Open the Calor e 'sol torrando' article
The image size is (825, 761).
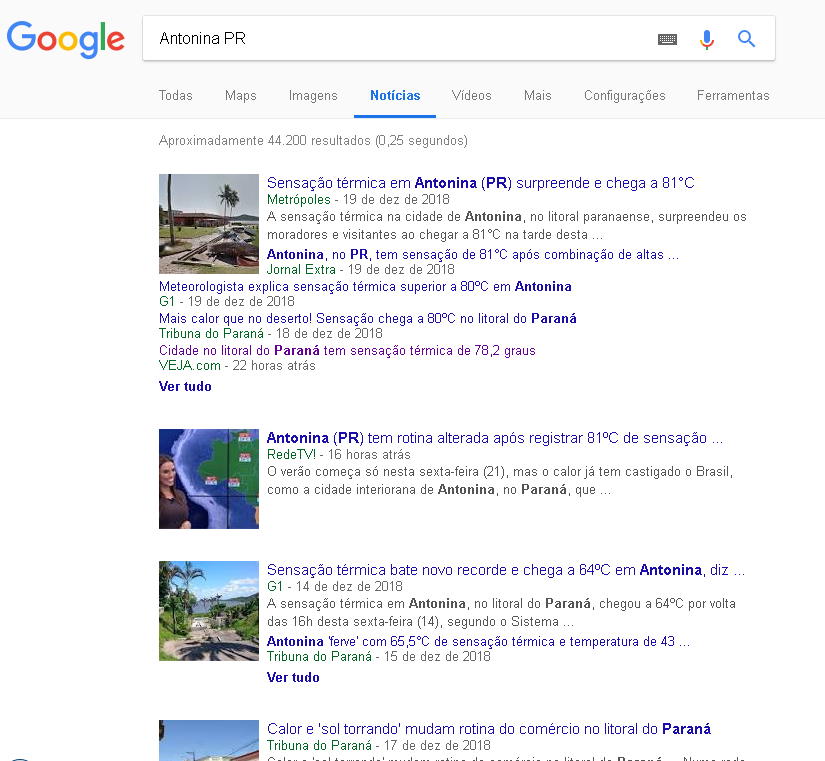(489, 729)
